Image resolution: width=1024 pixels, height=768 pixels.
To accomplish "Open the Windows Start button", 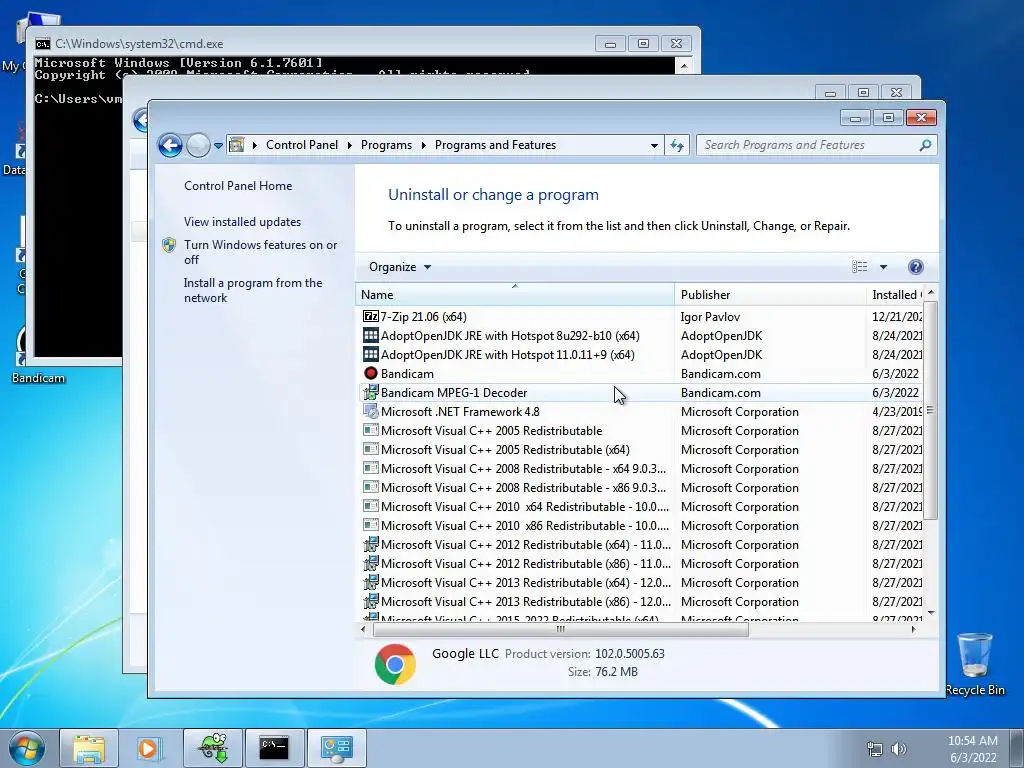I will tap(26, 748).
